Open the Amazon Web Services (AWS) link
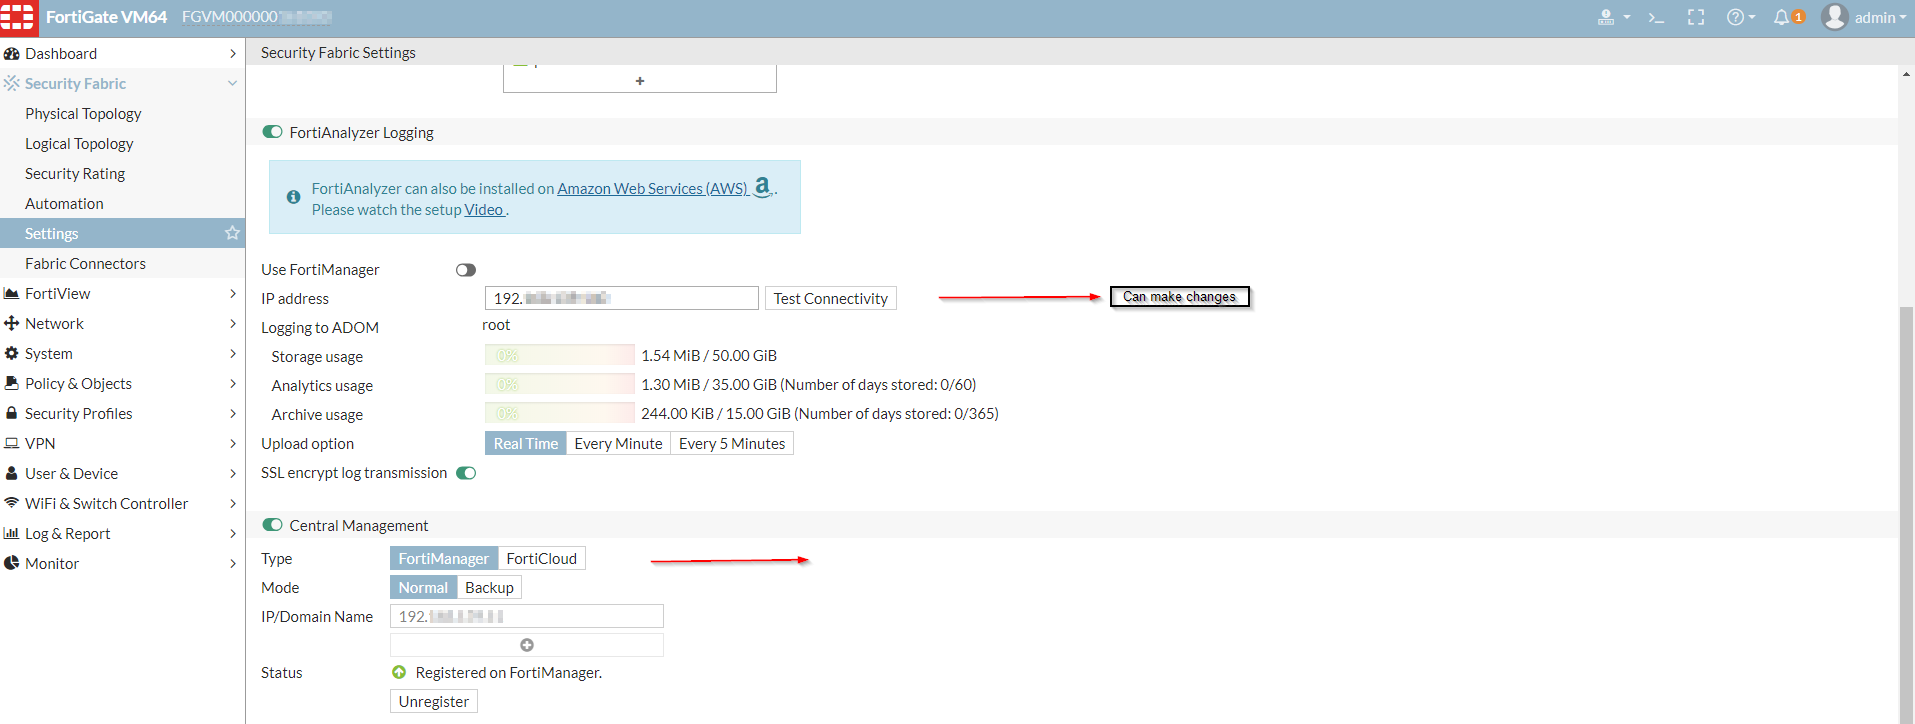The image size is (1915, 724). tap(652, 188)
